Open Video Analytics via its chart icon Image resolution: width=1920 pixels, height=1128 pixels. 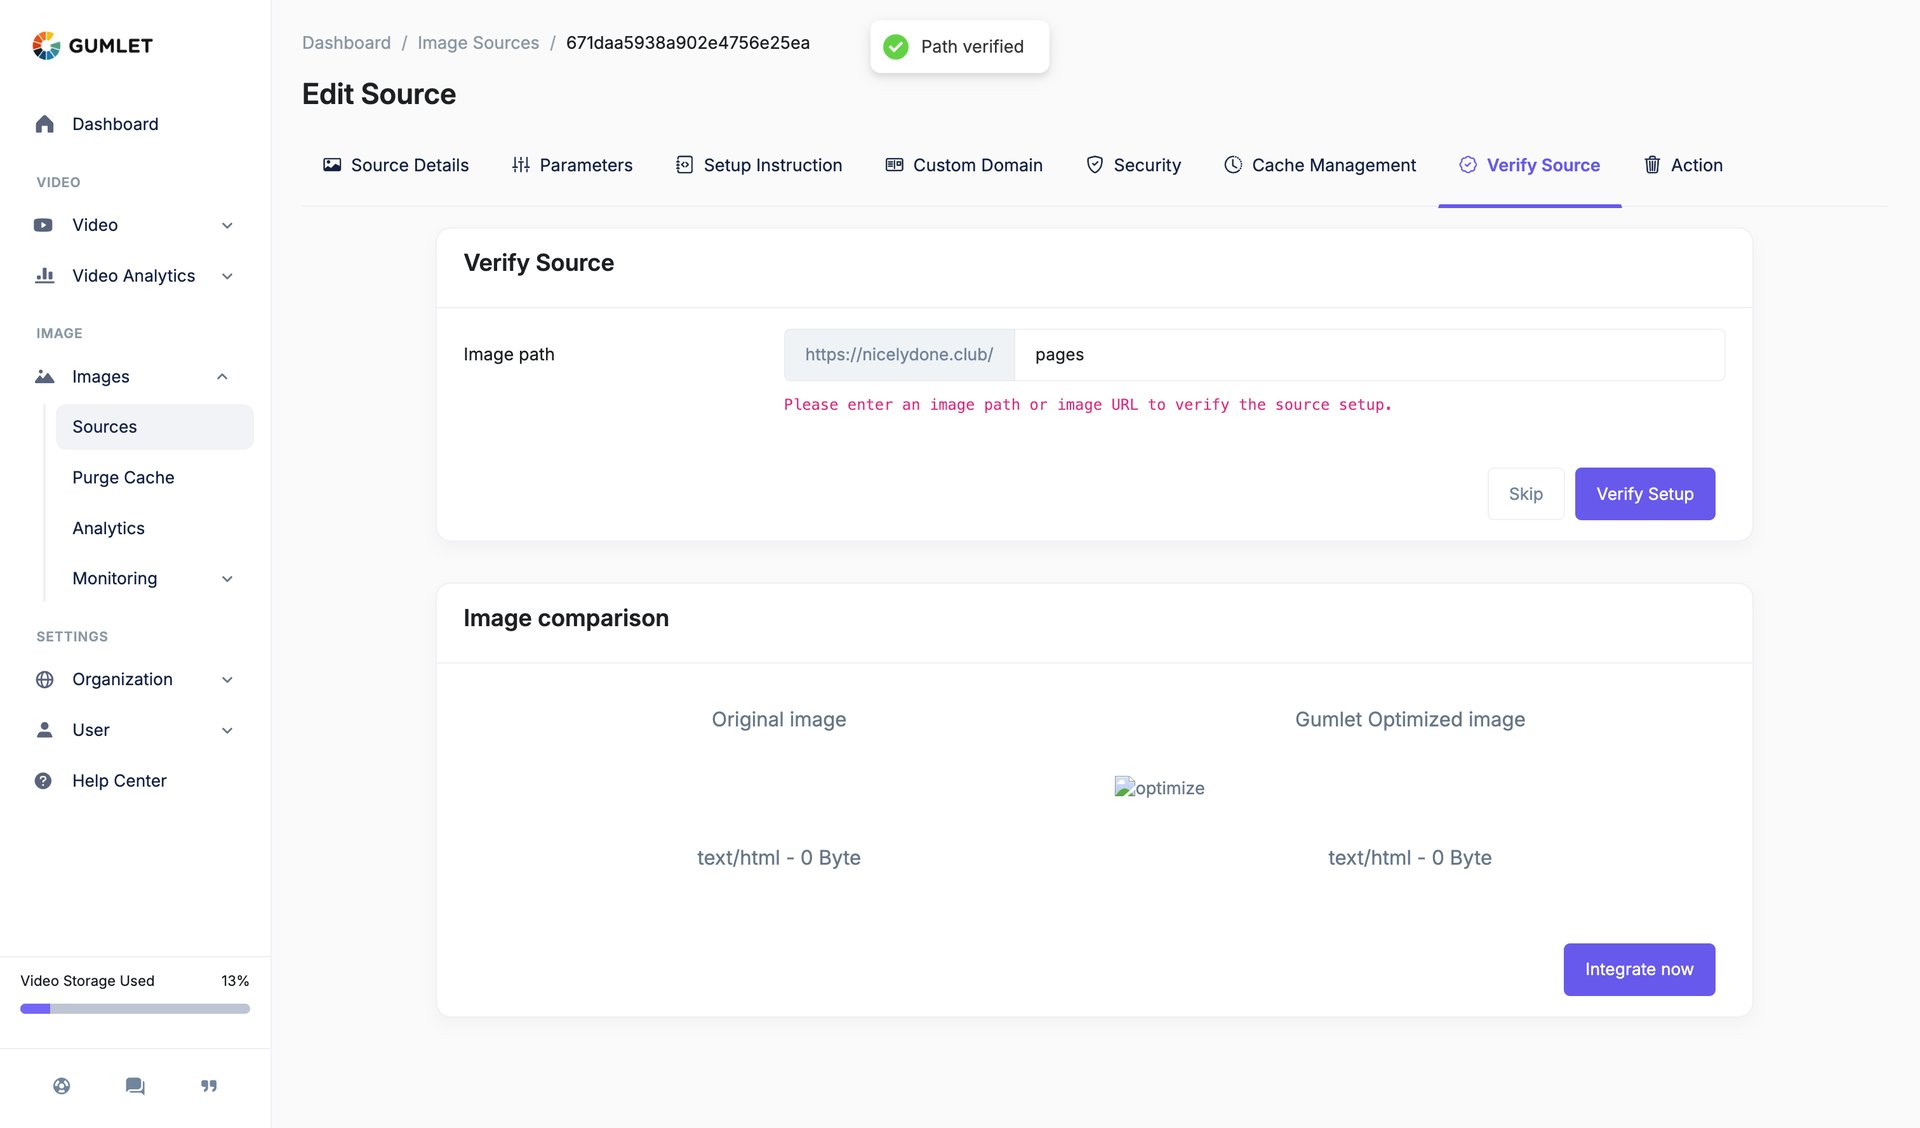click(44, 275)
